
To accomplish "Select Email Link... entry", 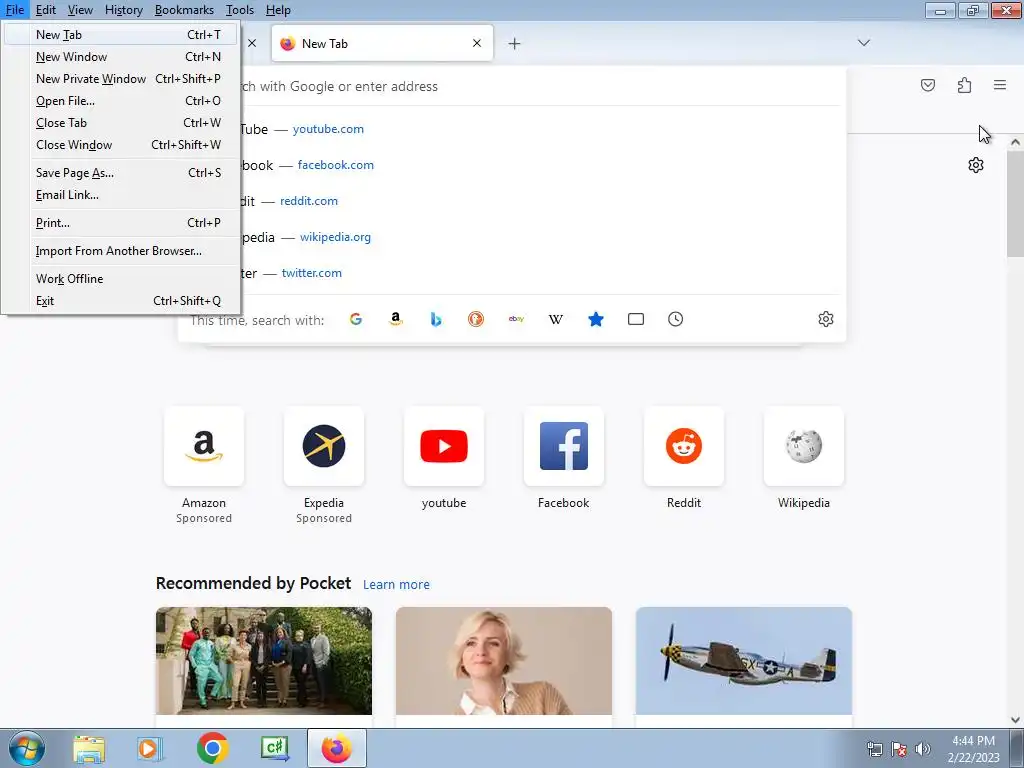I will click(121, 195).
